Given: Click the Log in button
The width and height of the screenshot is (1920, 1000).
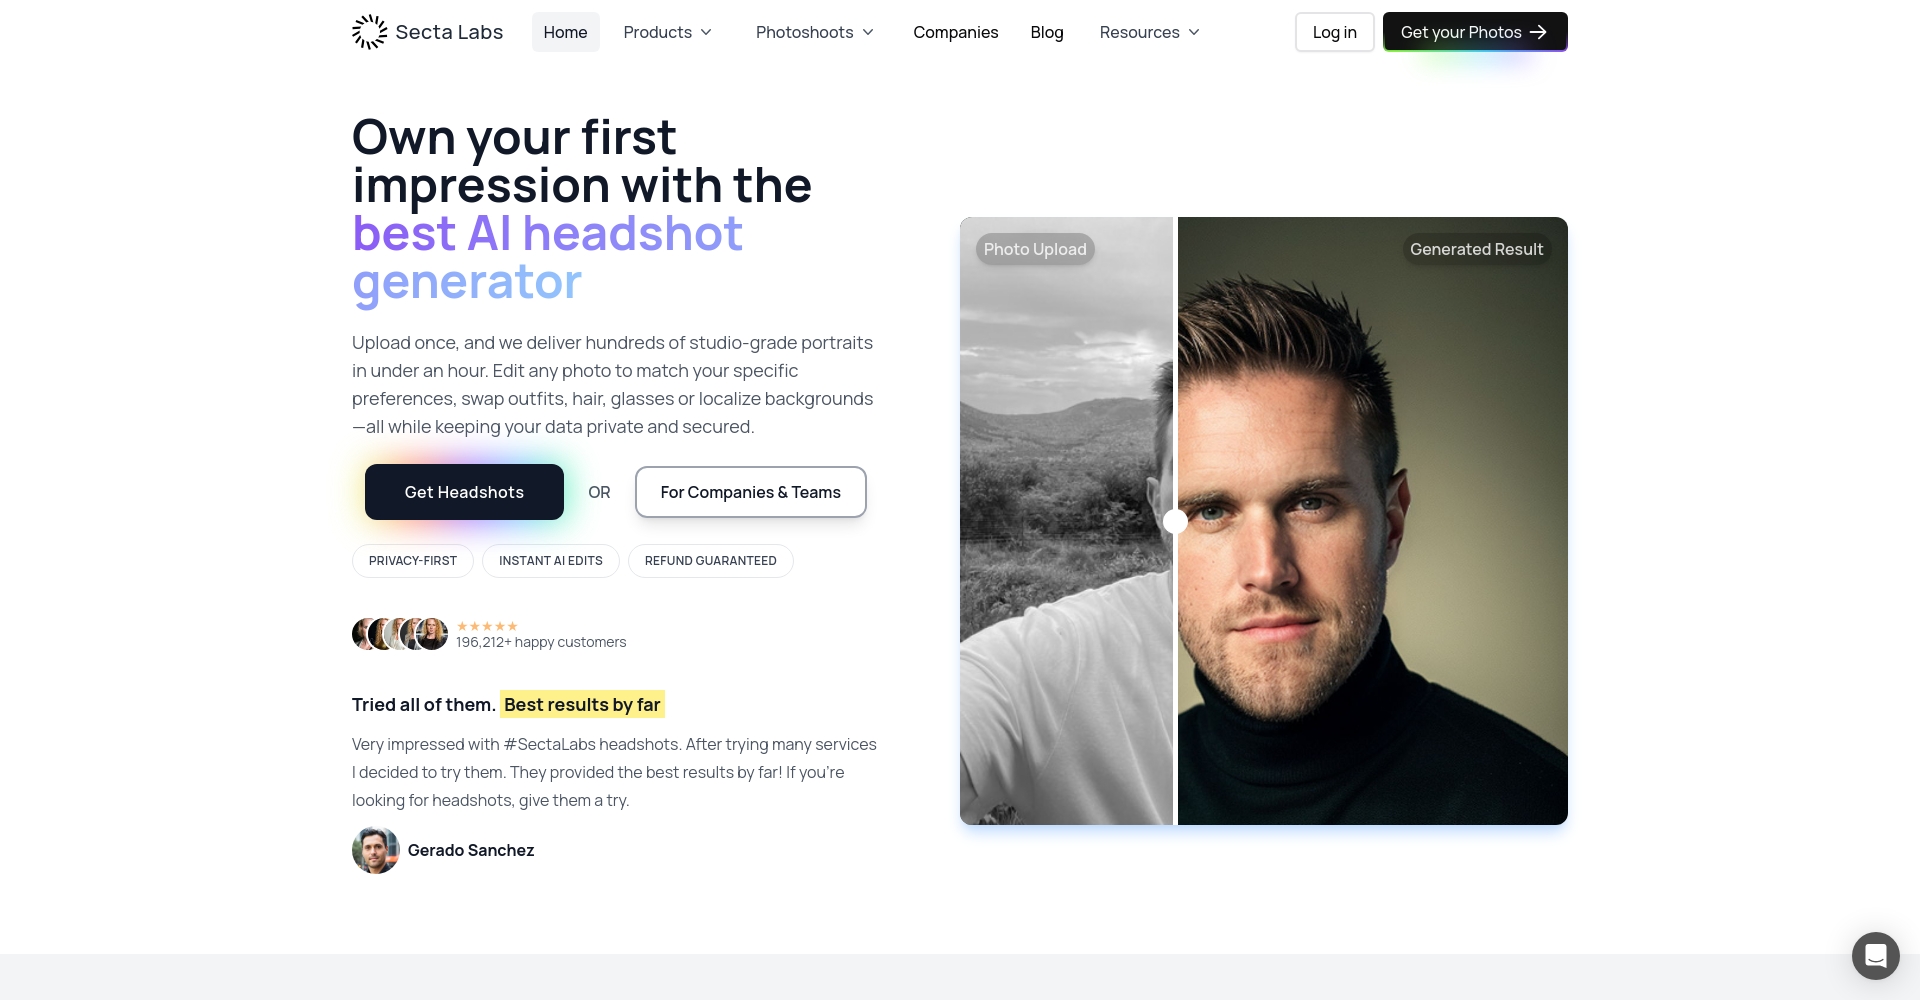Looking at the screenshot, I should [1334, 32].
